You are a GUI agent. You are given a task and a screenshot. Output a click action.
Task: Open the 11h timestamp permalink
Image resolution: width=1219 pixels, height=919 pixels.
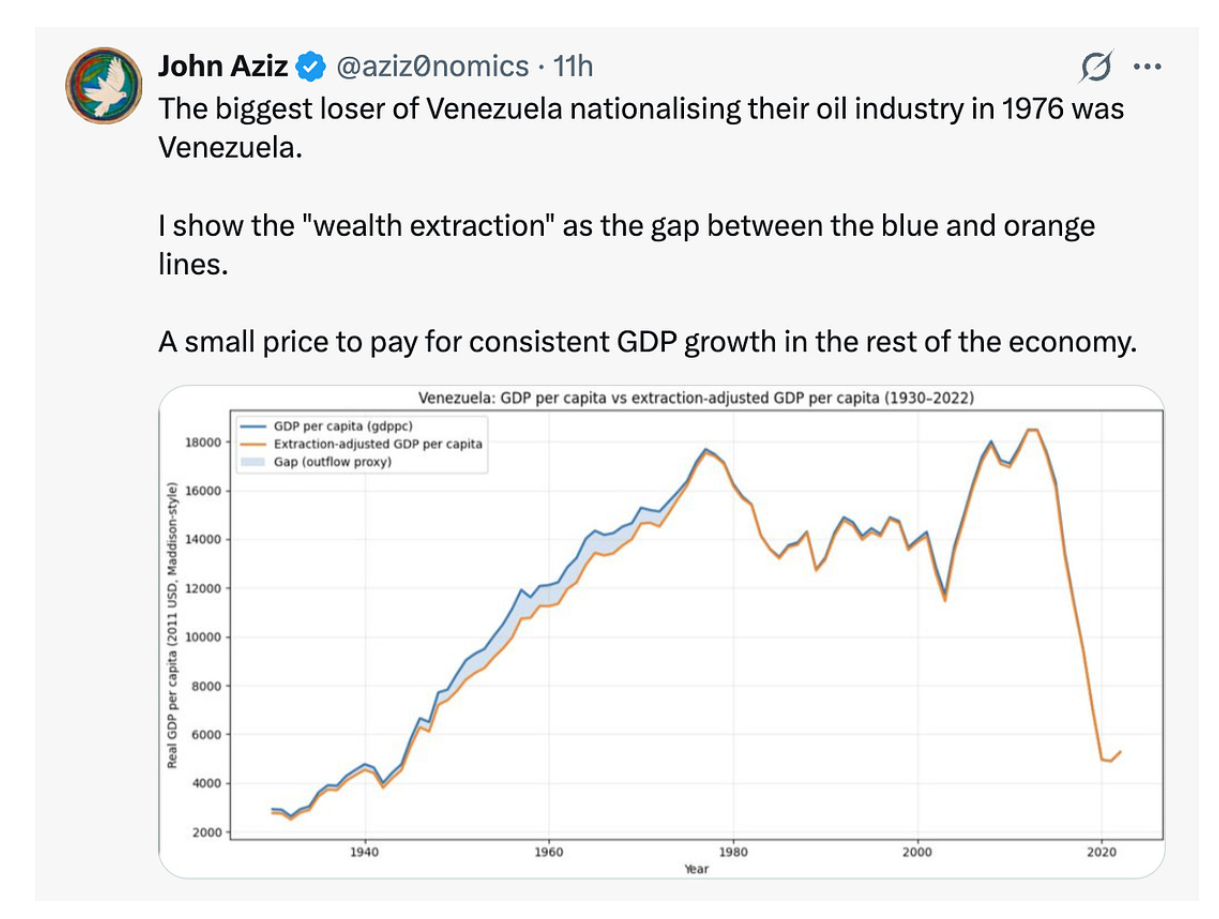pos(573,67)
